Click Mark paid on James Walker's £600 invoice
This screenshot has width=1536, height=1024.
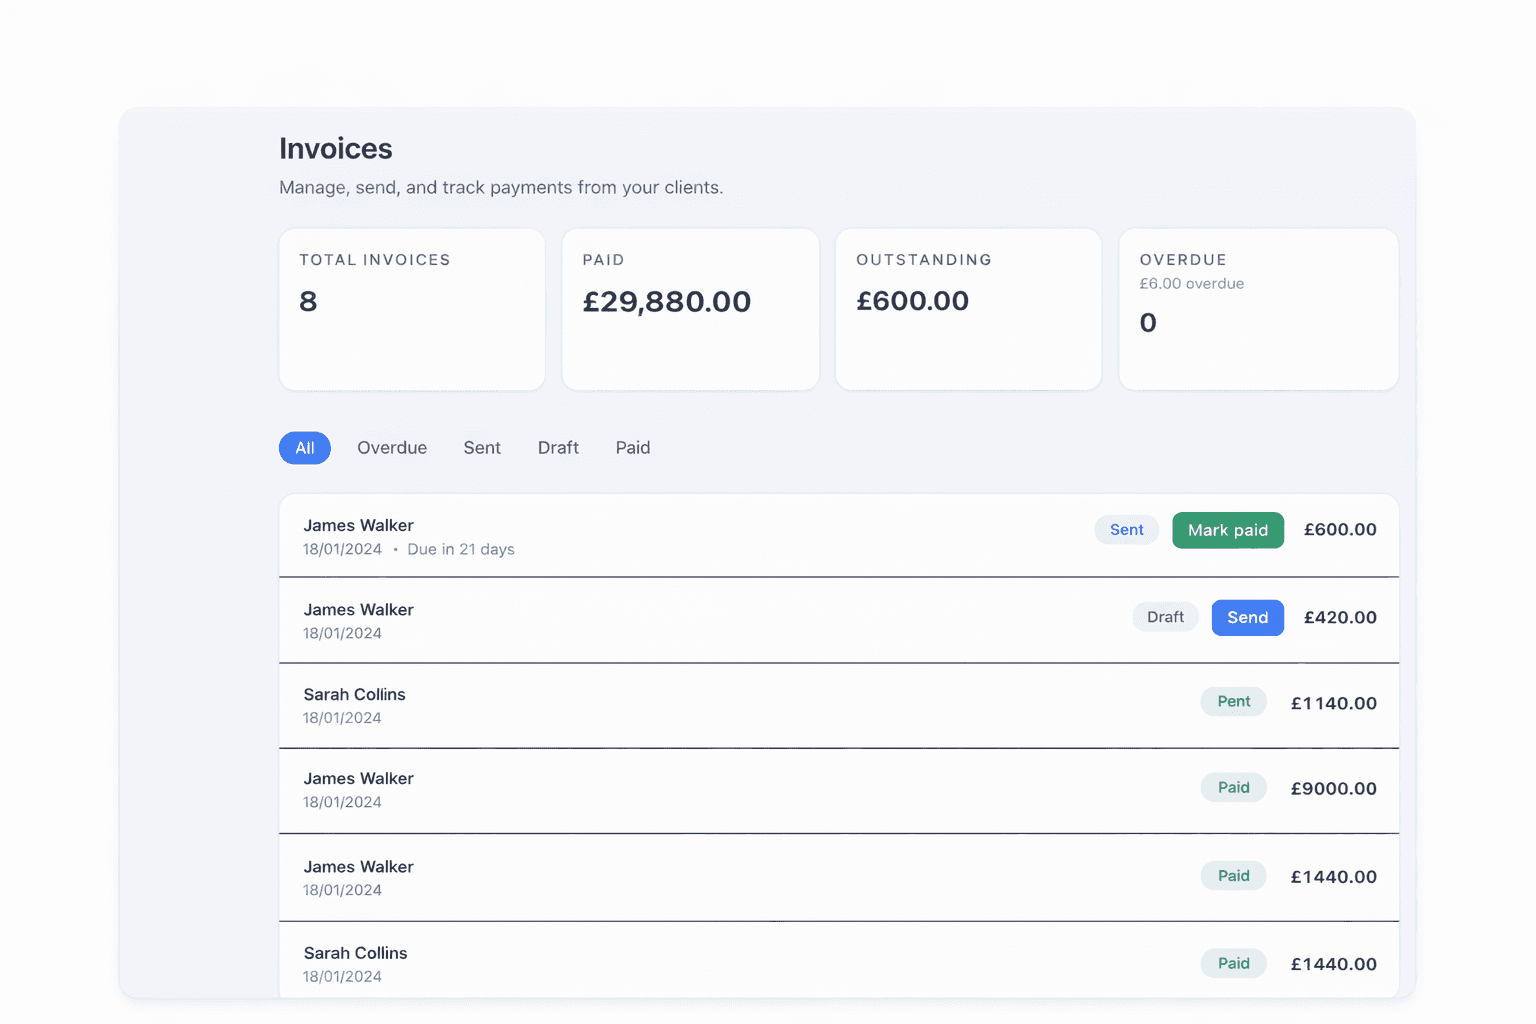click(1227, 530)
